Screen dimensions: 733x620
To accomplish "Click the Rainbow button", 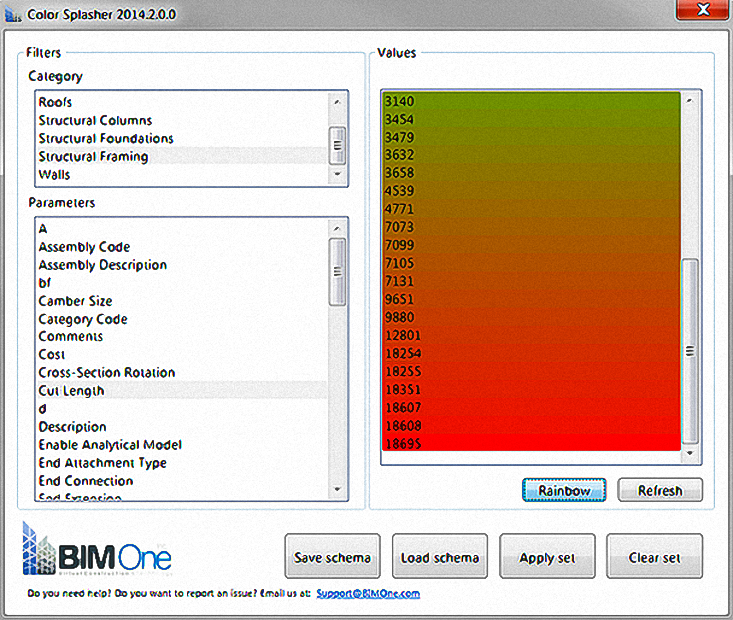I will [x=563, y=490].
